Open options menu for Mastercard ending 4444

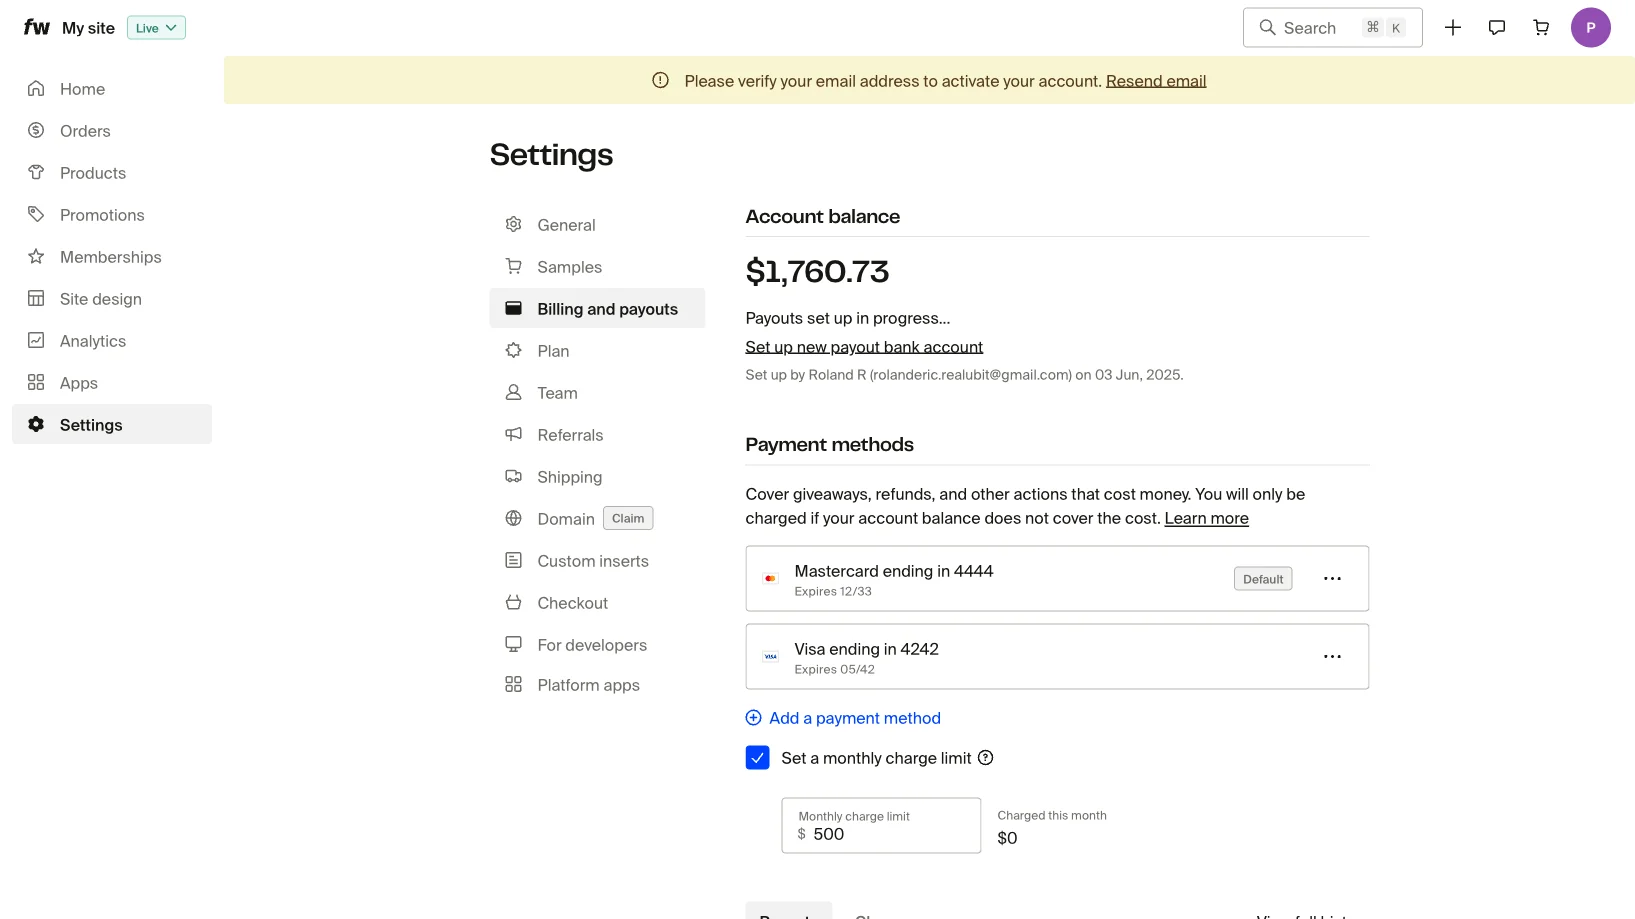1332,579
